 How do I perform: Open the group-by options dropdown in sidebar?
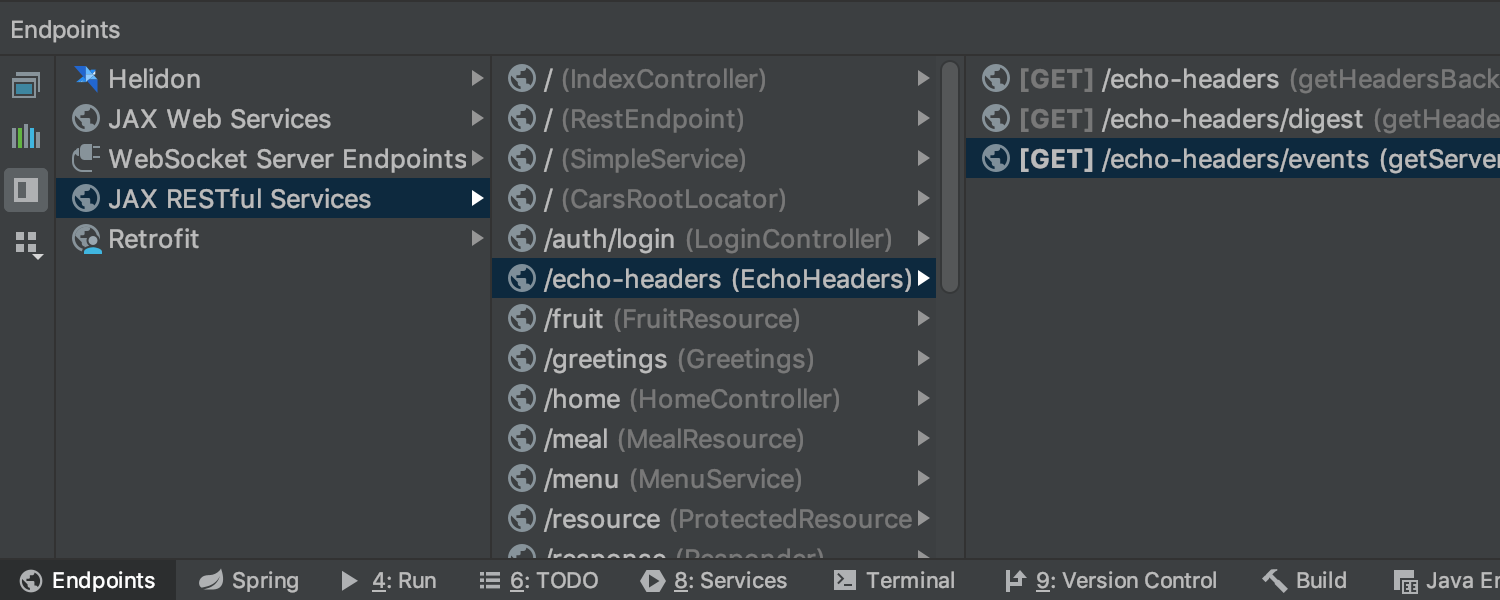[26, 243]
